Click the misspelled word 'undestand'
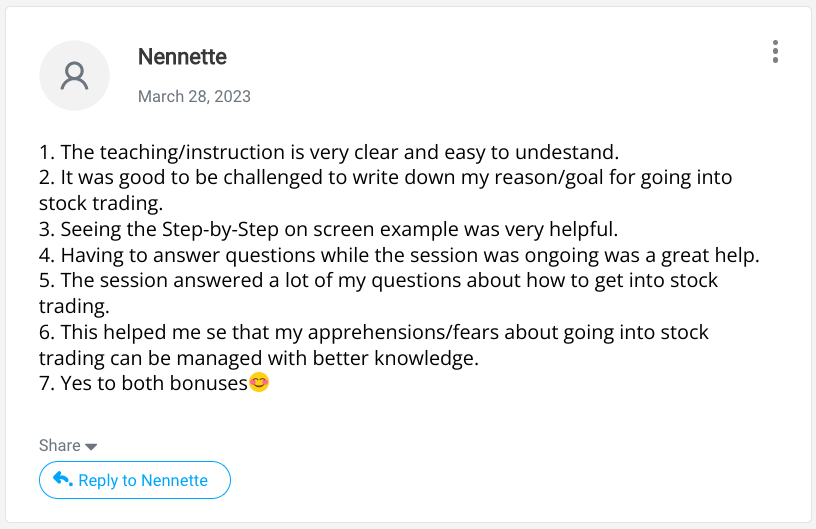Screen dimensions: 816x529 [x=567, y=152]
